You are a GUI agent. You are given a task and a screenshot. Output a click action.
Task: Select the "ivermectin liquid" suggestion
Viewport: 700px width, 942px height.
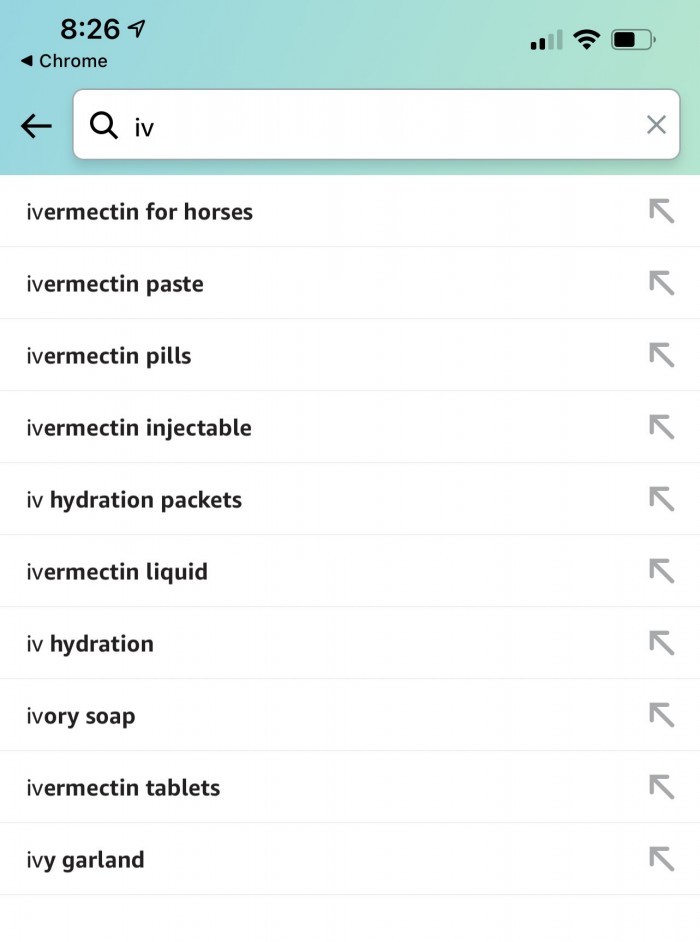pyautogui.click(x=117, y=572)
